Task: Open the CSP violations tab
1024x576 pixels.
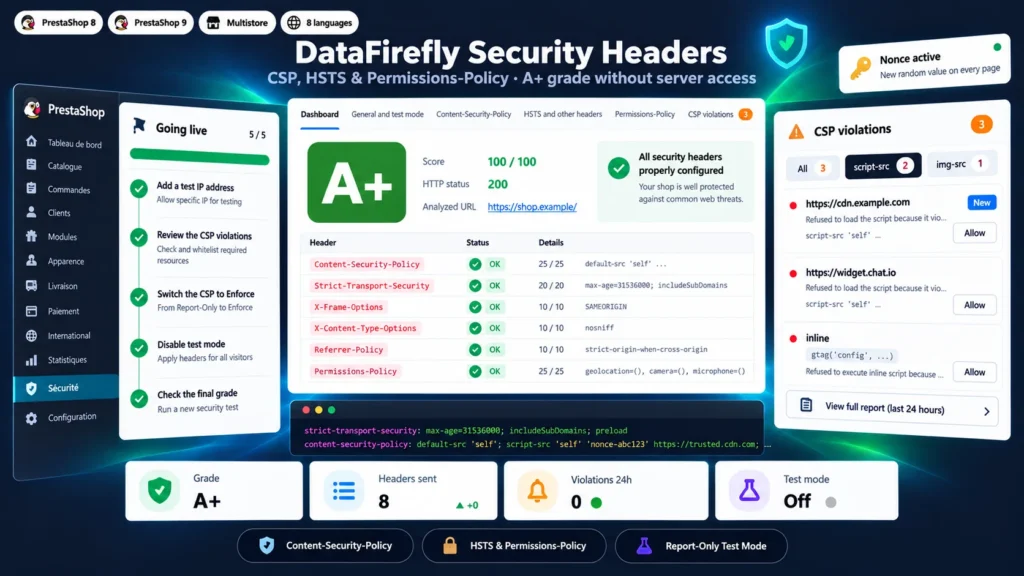Action: pyautogui.click(x=719, y=114)
